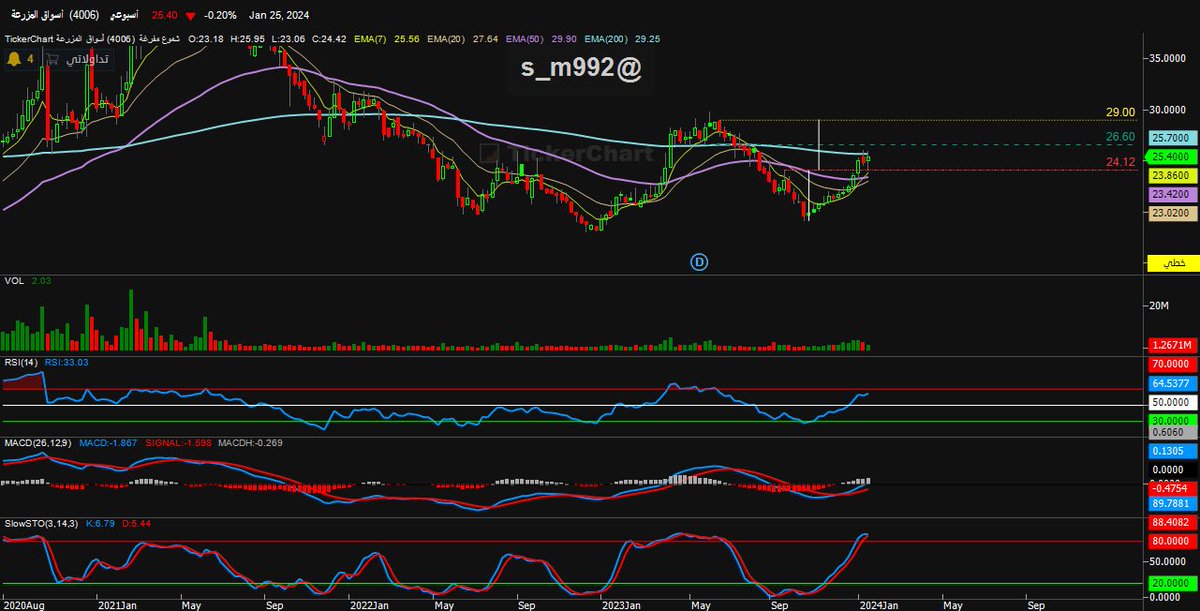
Task: Click the 20M volume axis label
Action: (1161, 305)
